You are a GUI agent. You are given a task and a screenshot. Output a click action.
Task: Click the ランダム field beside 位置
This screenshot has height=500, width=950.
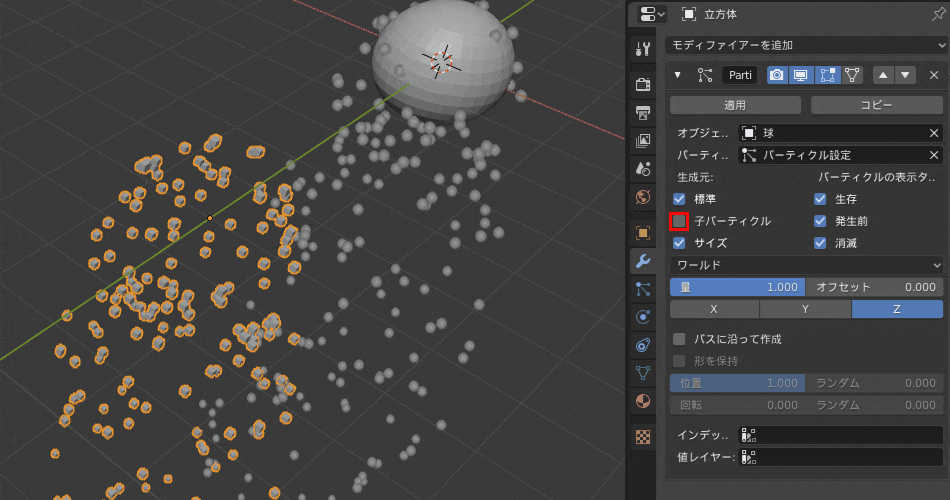click(874, 383)
